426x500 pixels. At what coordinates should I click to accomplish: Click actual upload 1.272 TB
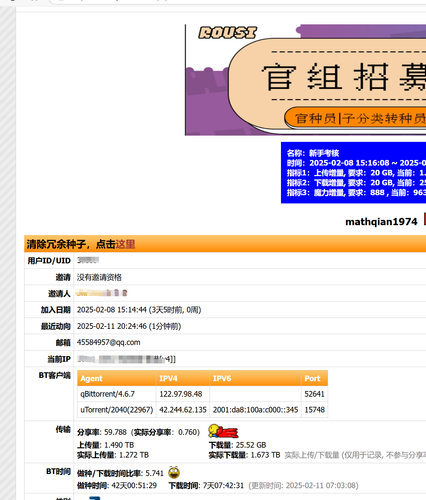[x=134, y=455]
